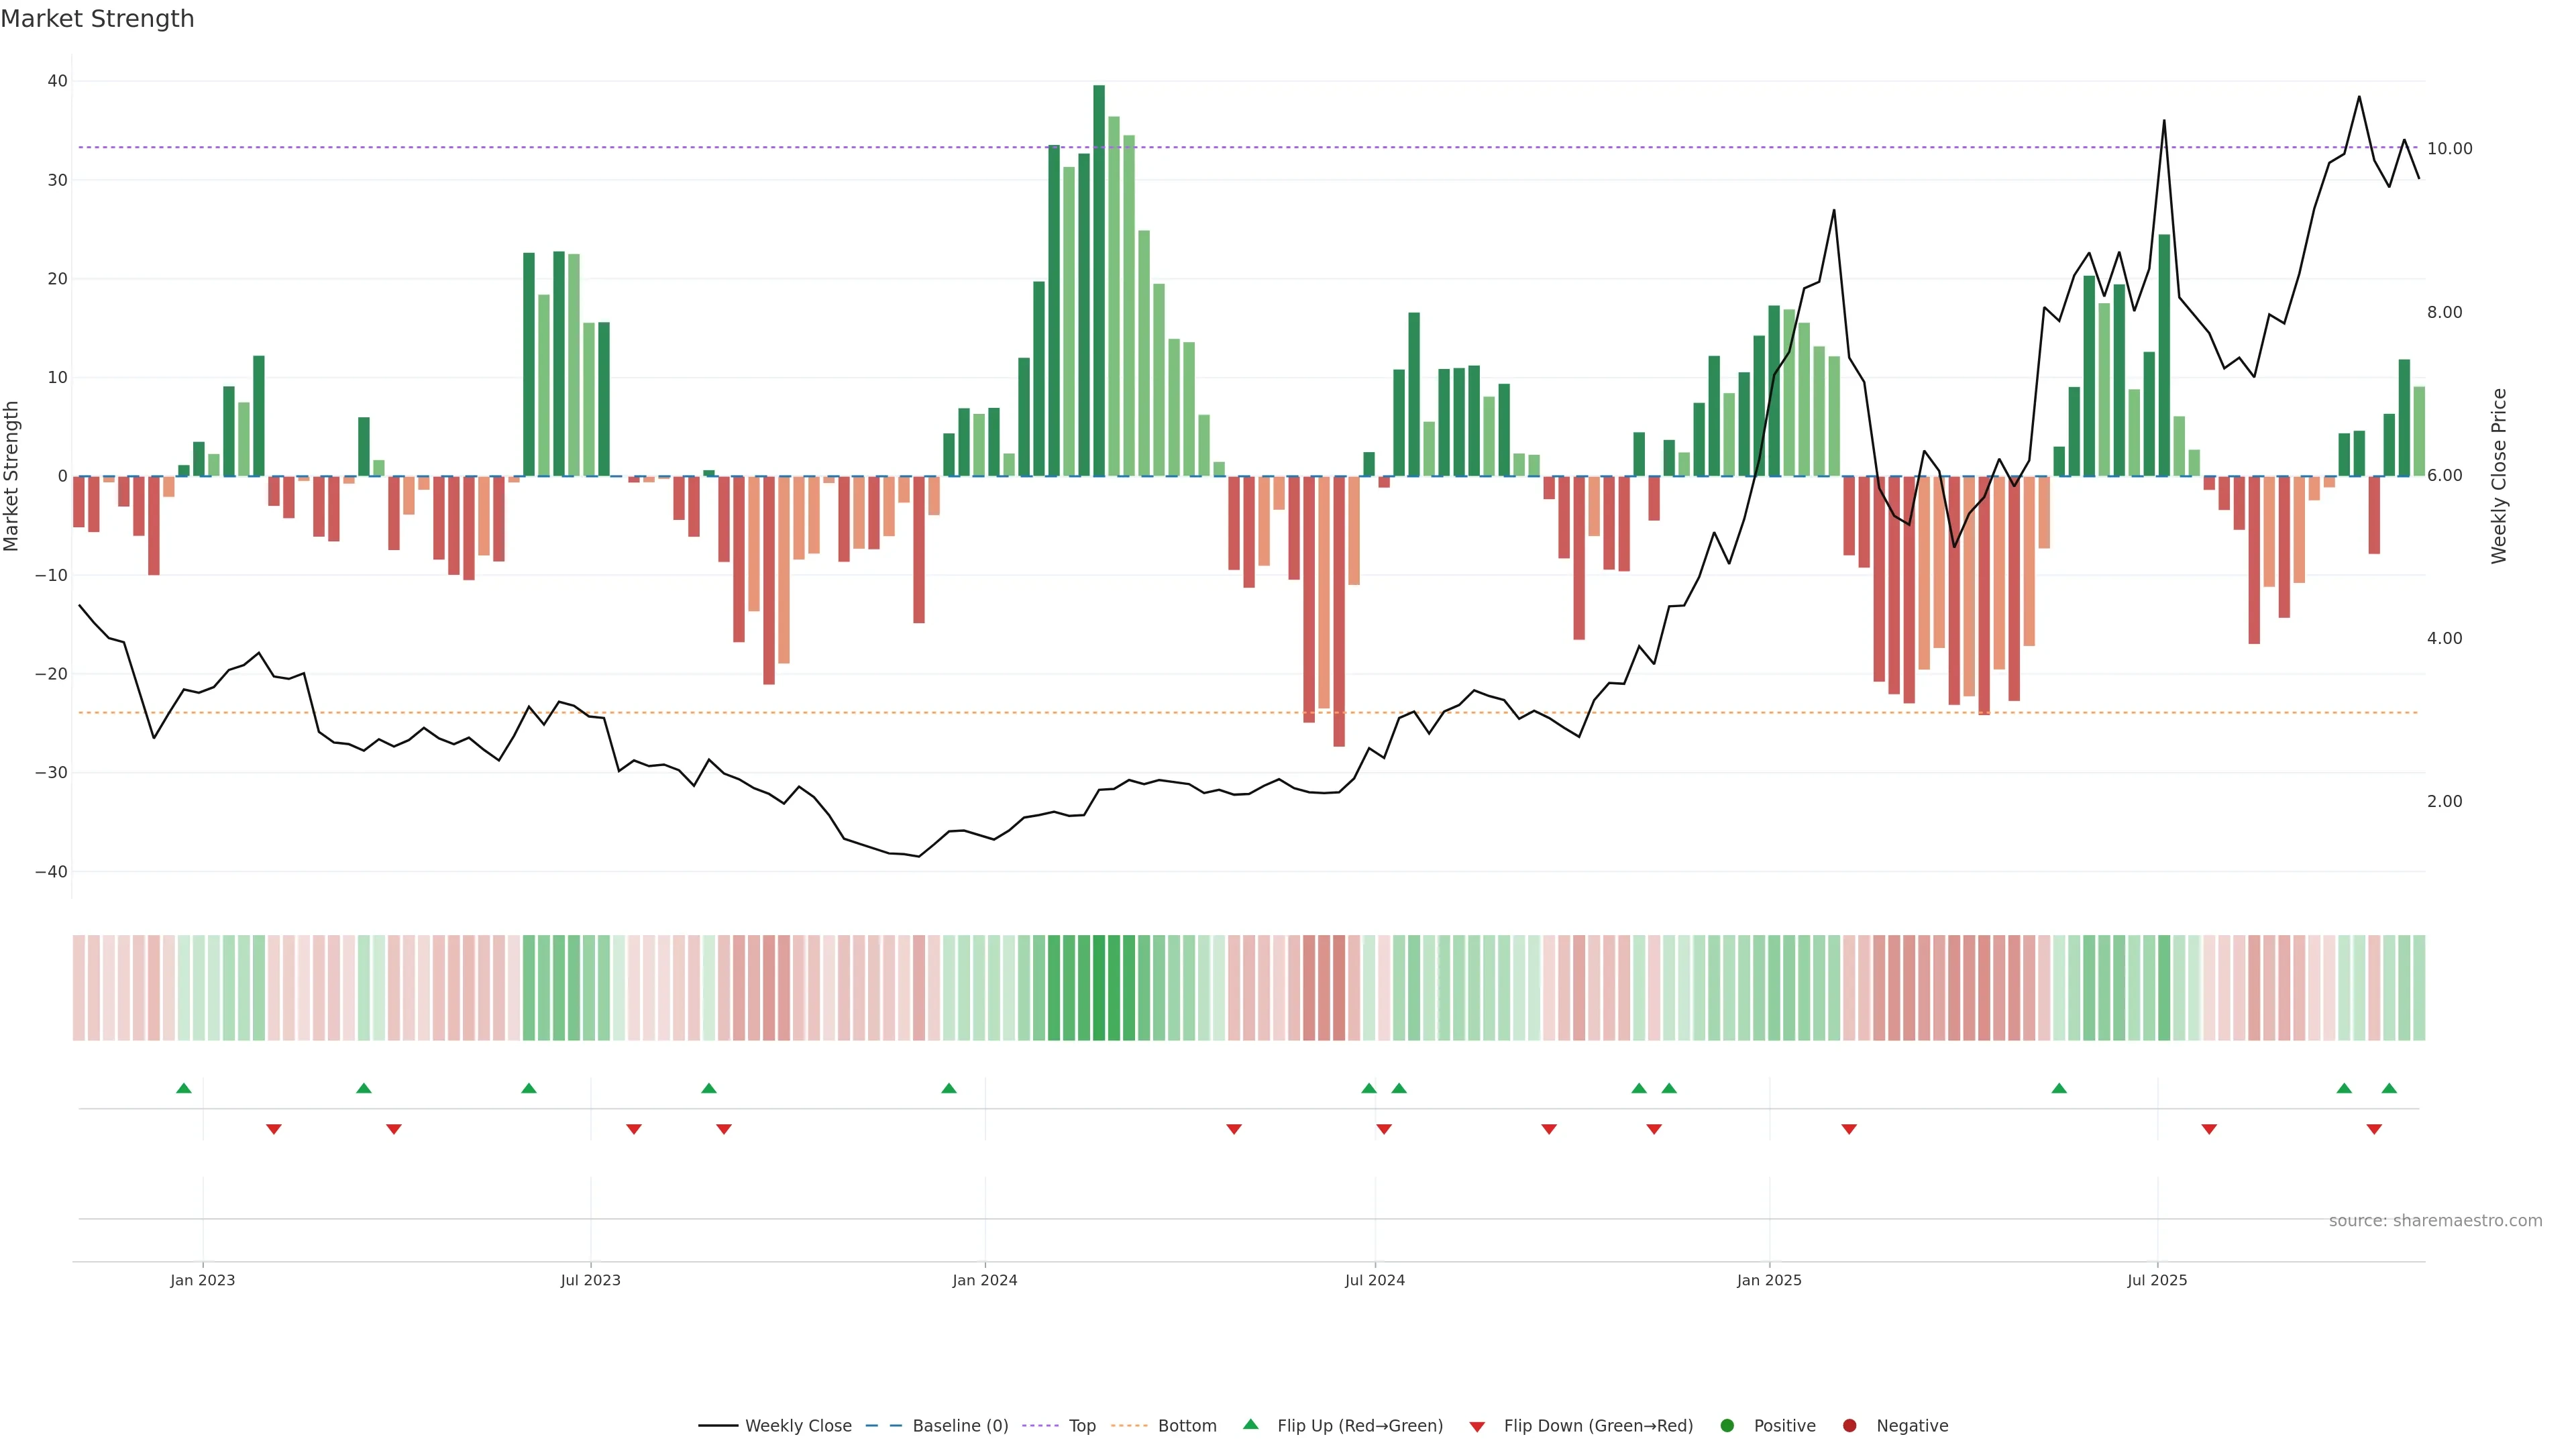Click Flip Down red triangle legend icon

pos(1477,1426)
